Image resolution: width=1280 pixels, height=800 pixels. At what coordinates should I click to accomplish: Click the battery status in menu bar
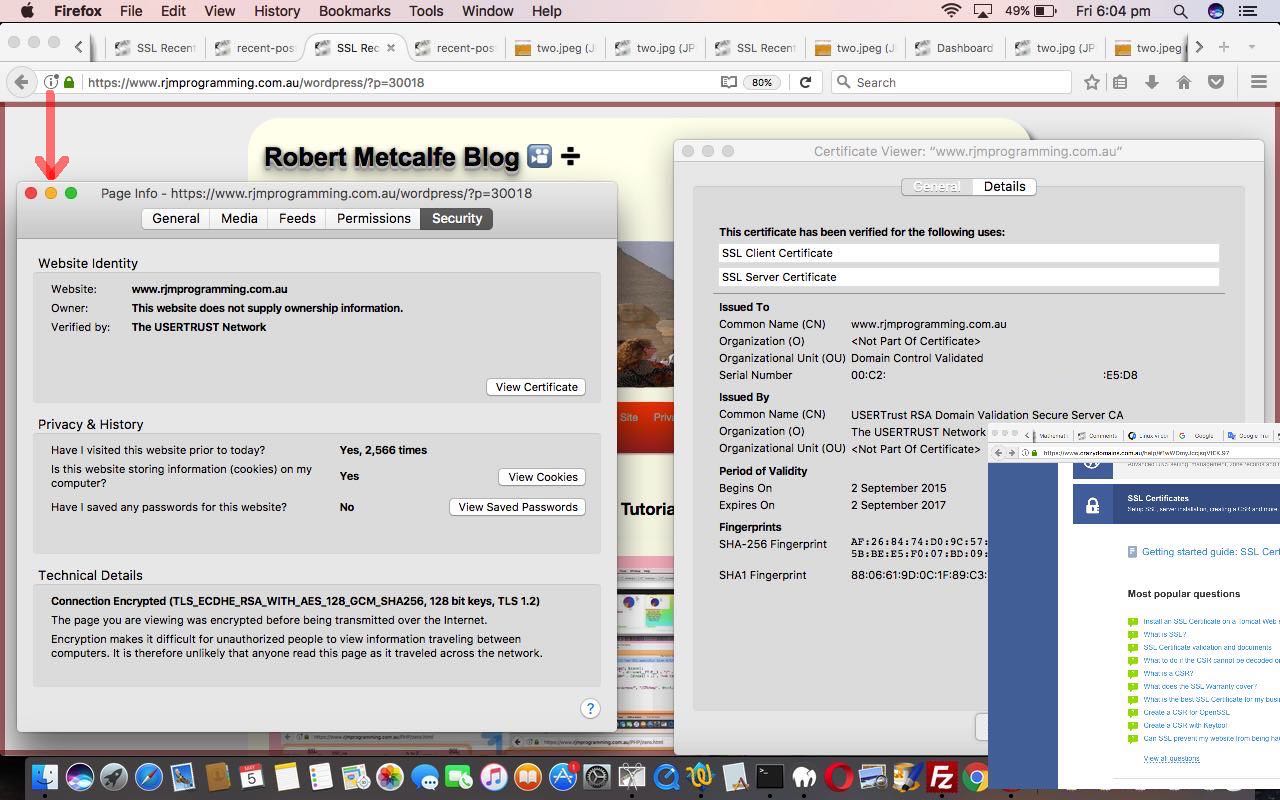(1031, 11)
